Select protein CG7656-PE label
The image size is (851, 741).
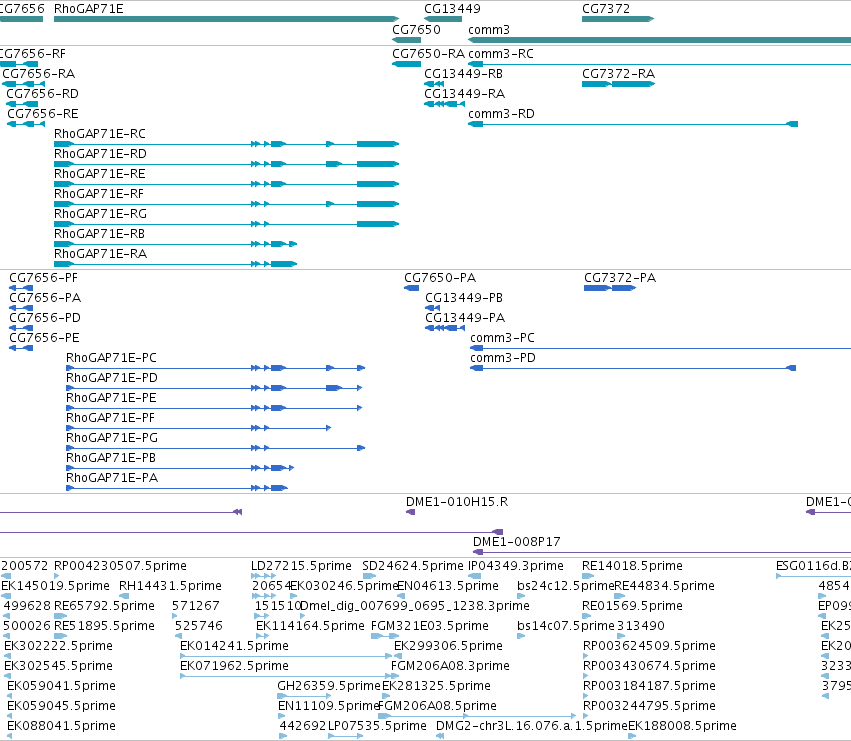tap(45, 338)
